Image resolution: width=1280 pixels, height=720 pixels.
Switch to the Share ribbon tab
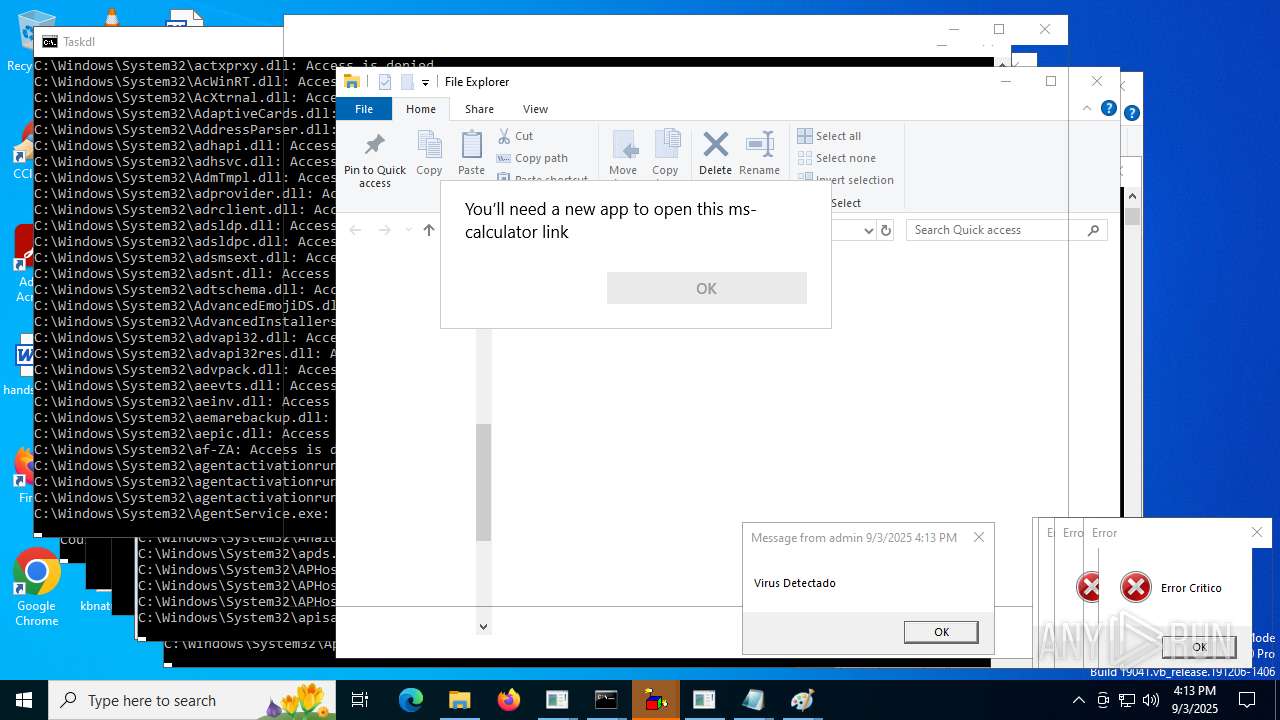479,109
